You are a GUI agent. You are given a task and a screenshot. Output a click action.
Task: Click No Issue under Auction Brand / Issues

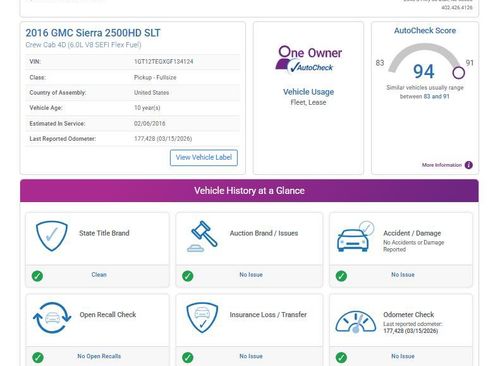251,275
